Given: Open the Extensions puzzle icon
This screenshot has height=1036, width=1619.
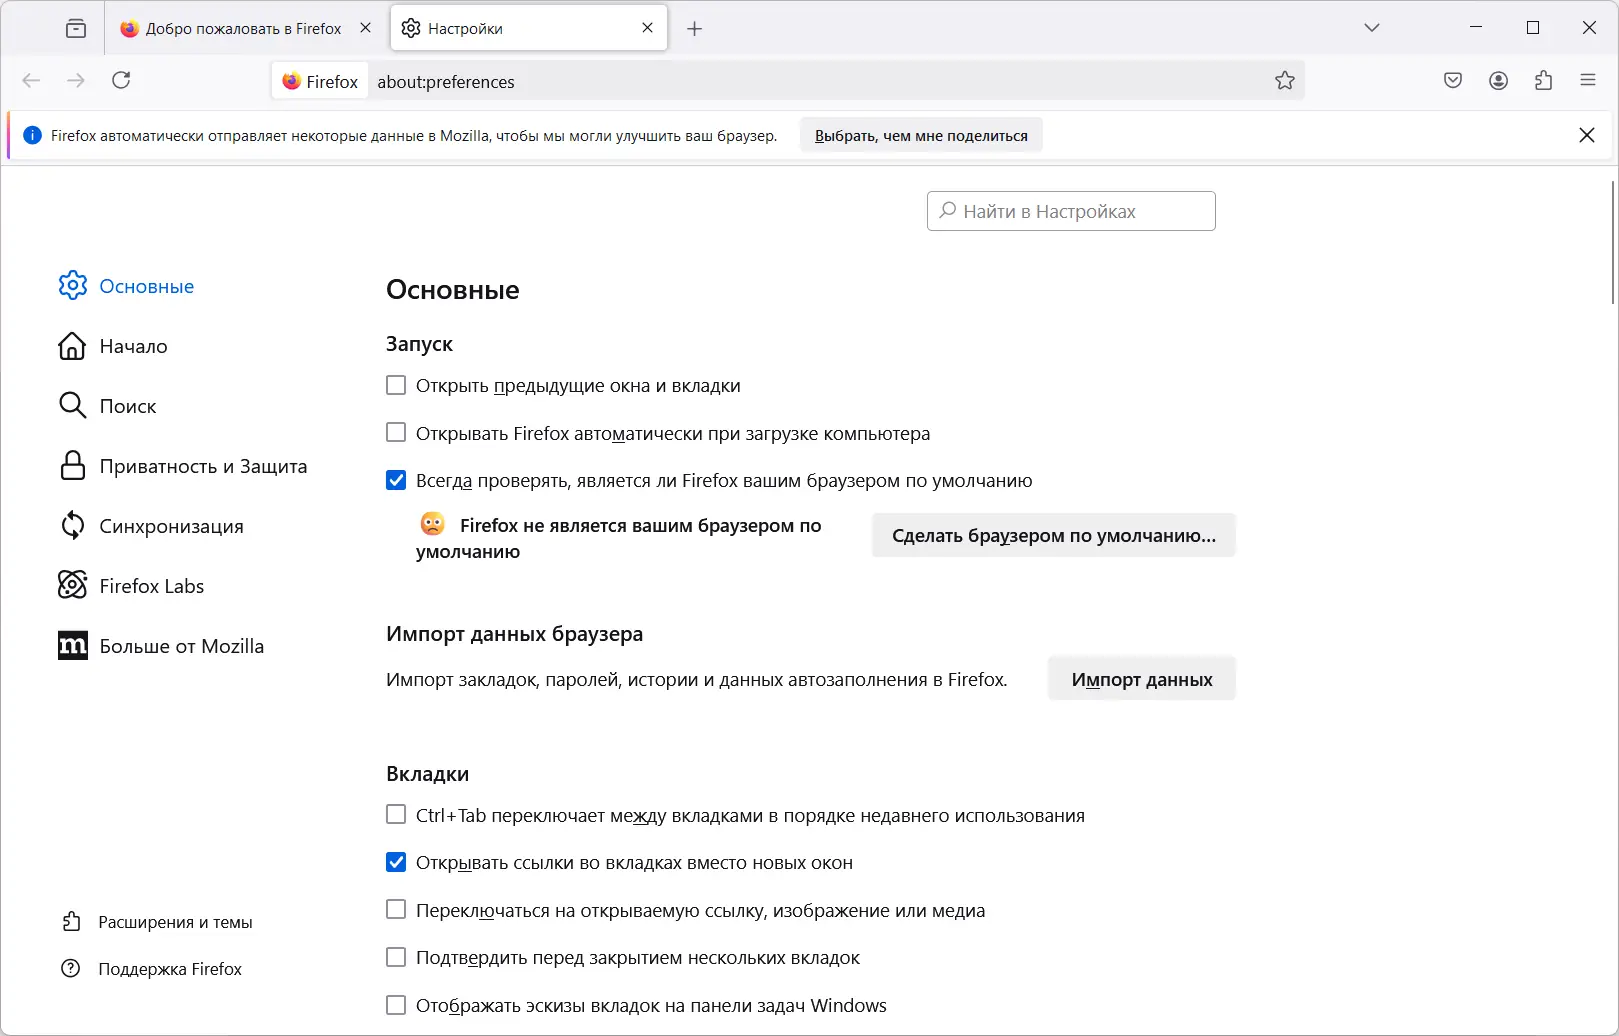Looking at the screenshot, I should click(x=1543, y=81).
